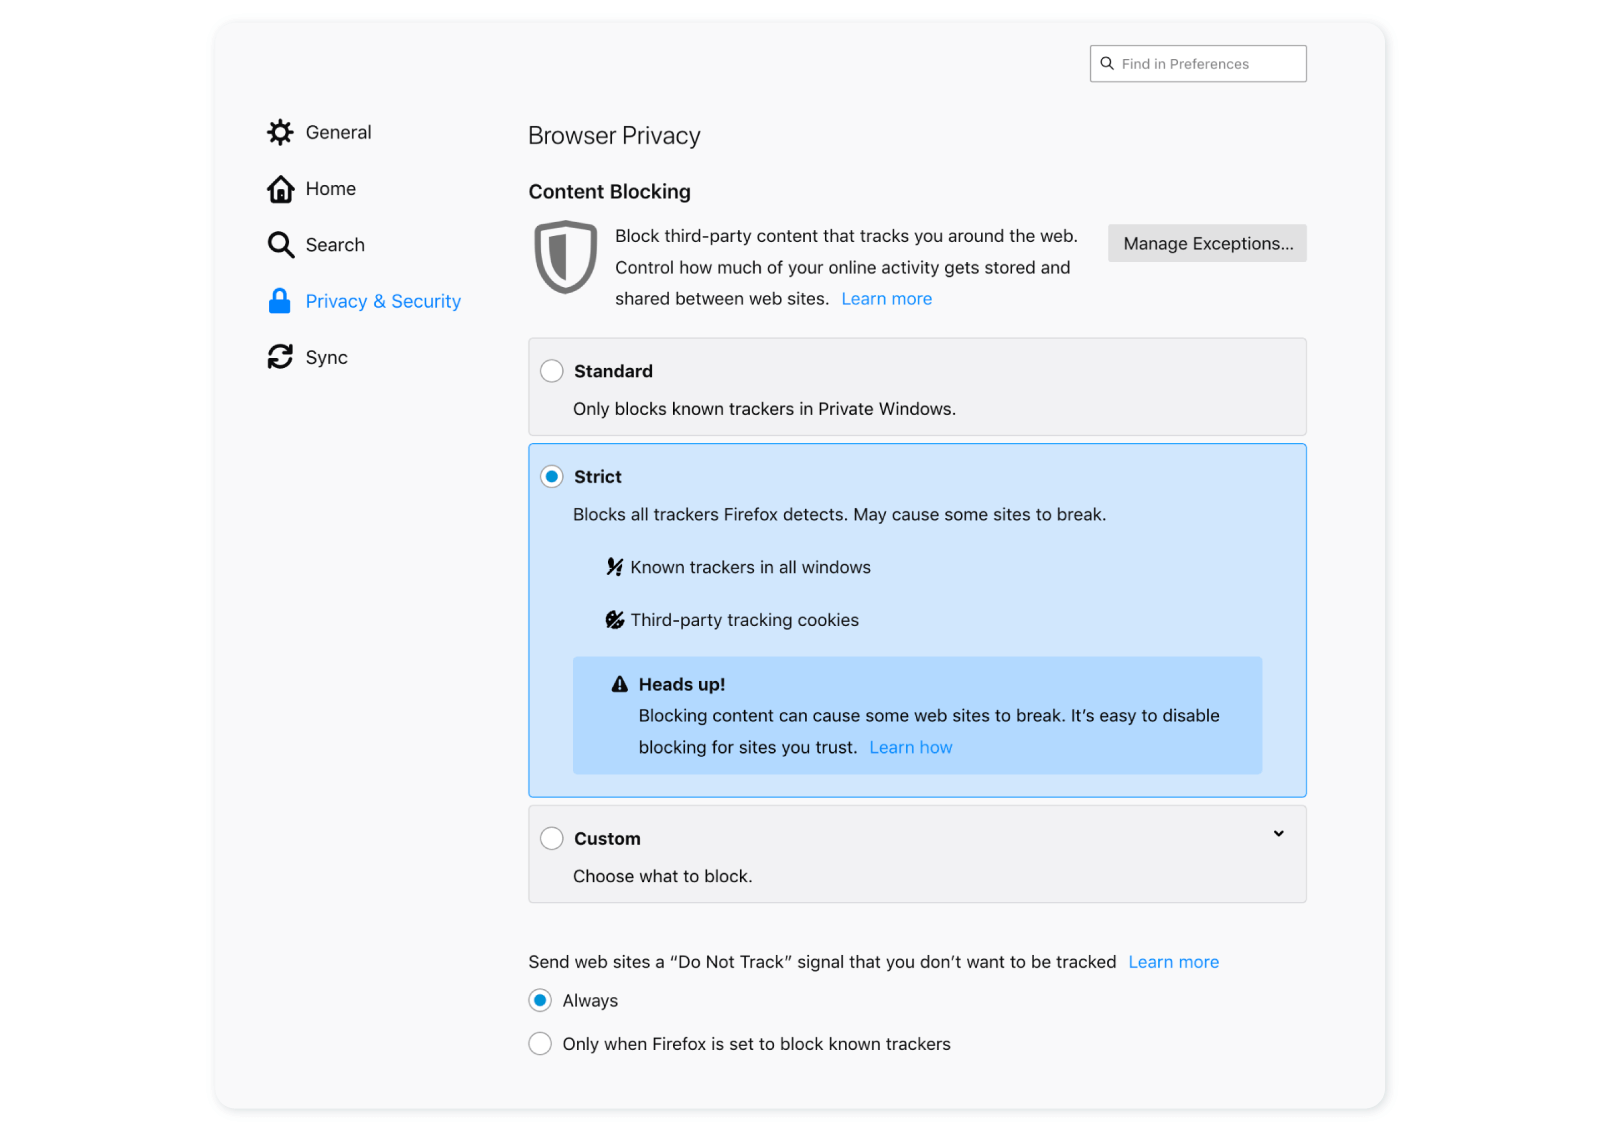Click the 'Browser Privacy' heading
The height and width of the screenshot is (1130, 1600).
[614, 136]
